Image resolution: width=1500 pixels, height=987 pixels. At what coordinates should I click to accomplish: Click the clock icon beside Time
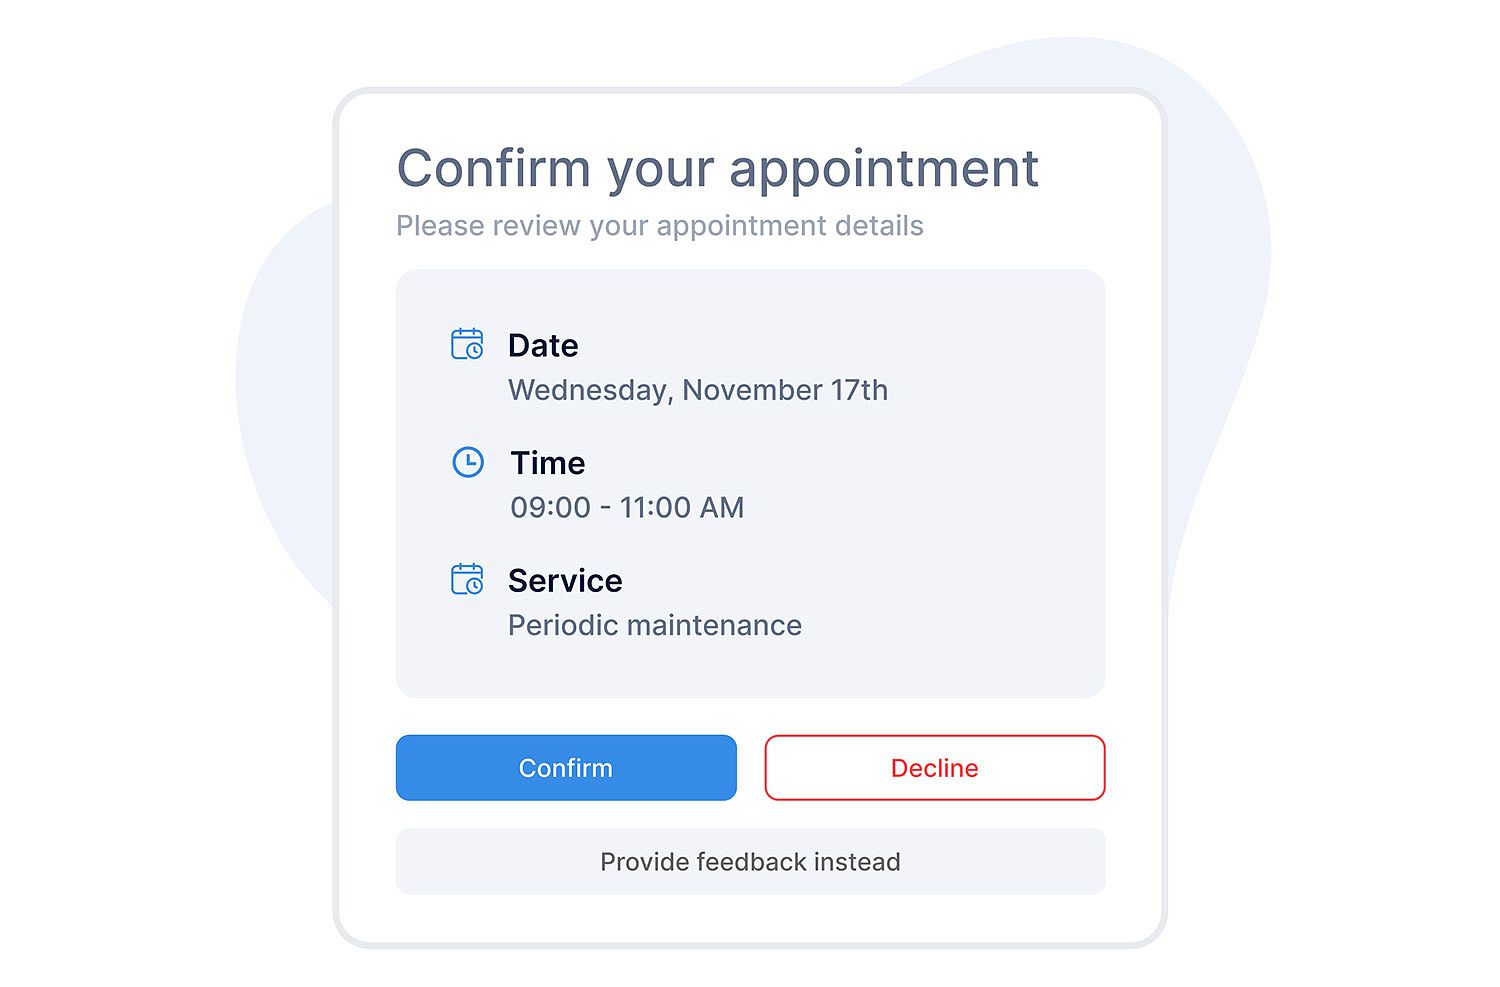tap(468, 462)
